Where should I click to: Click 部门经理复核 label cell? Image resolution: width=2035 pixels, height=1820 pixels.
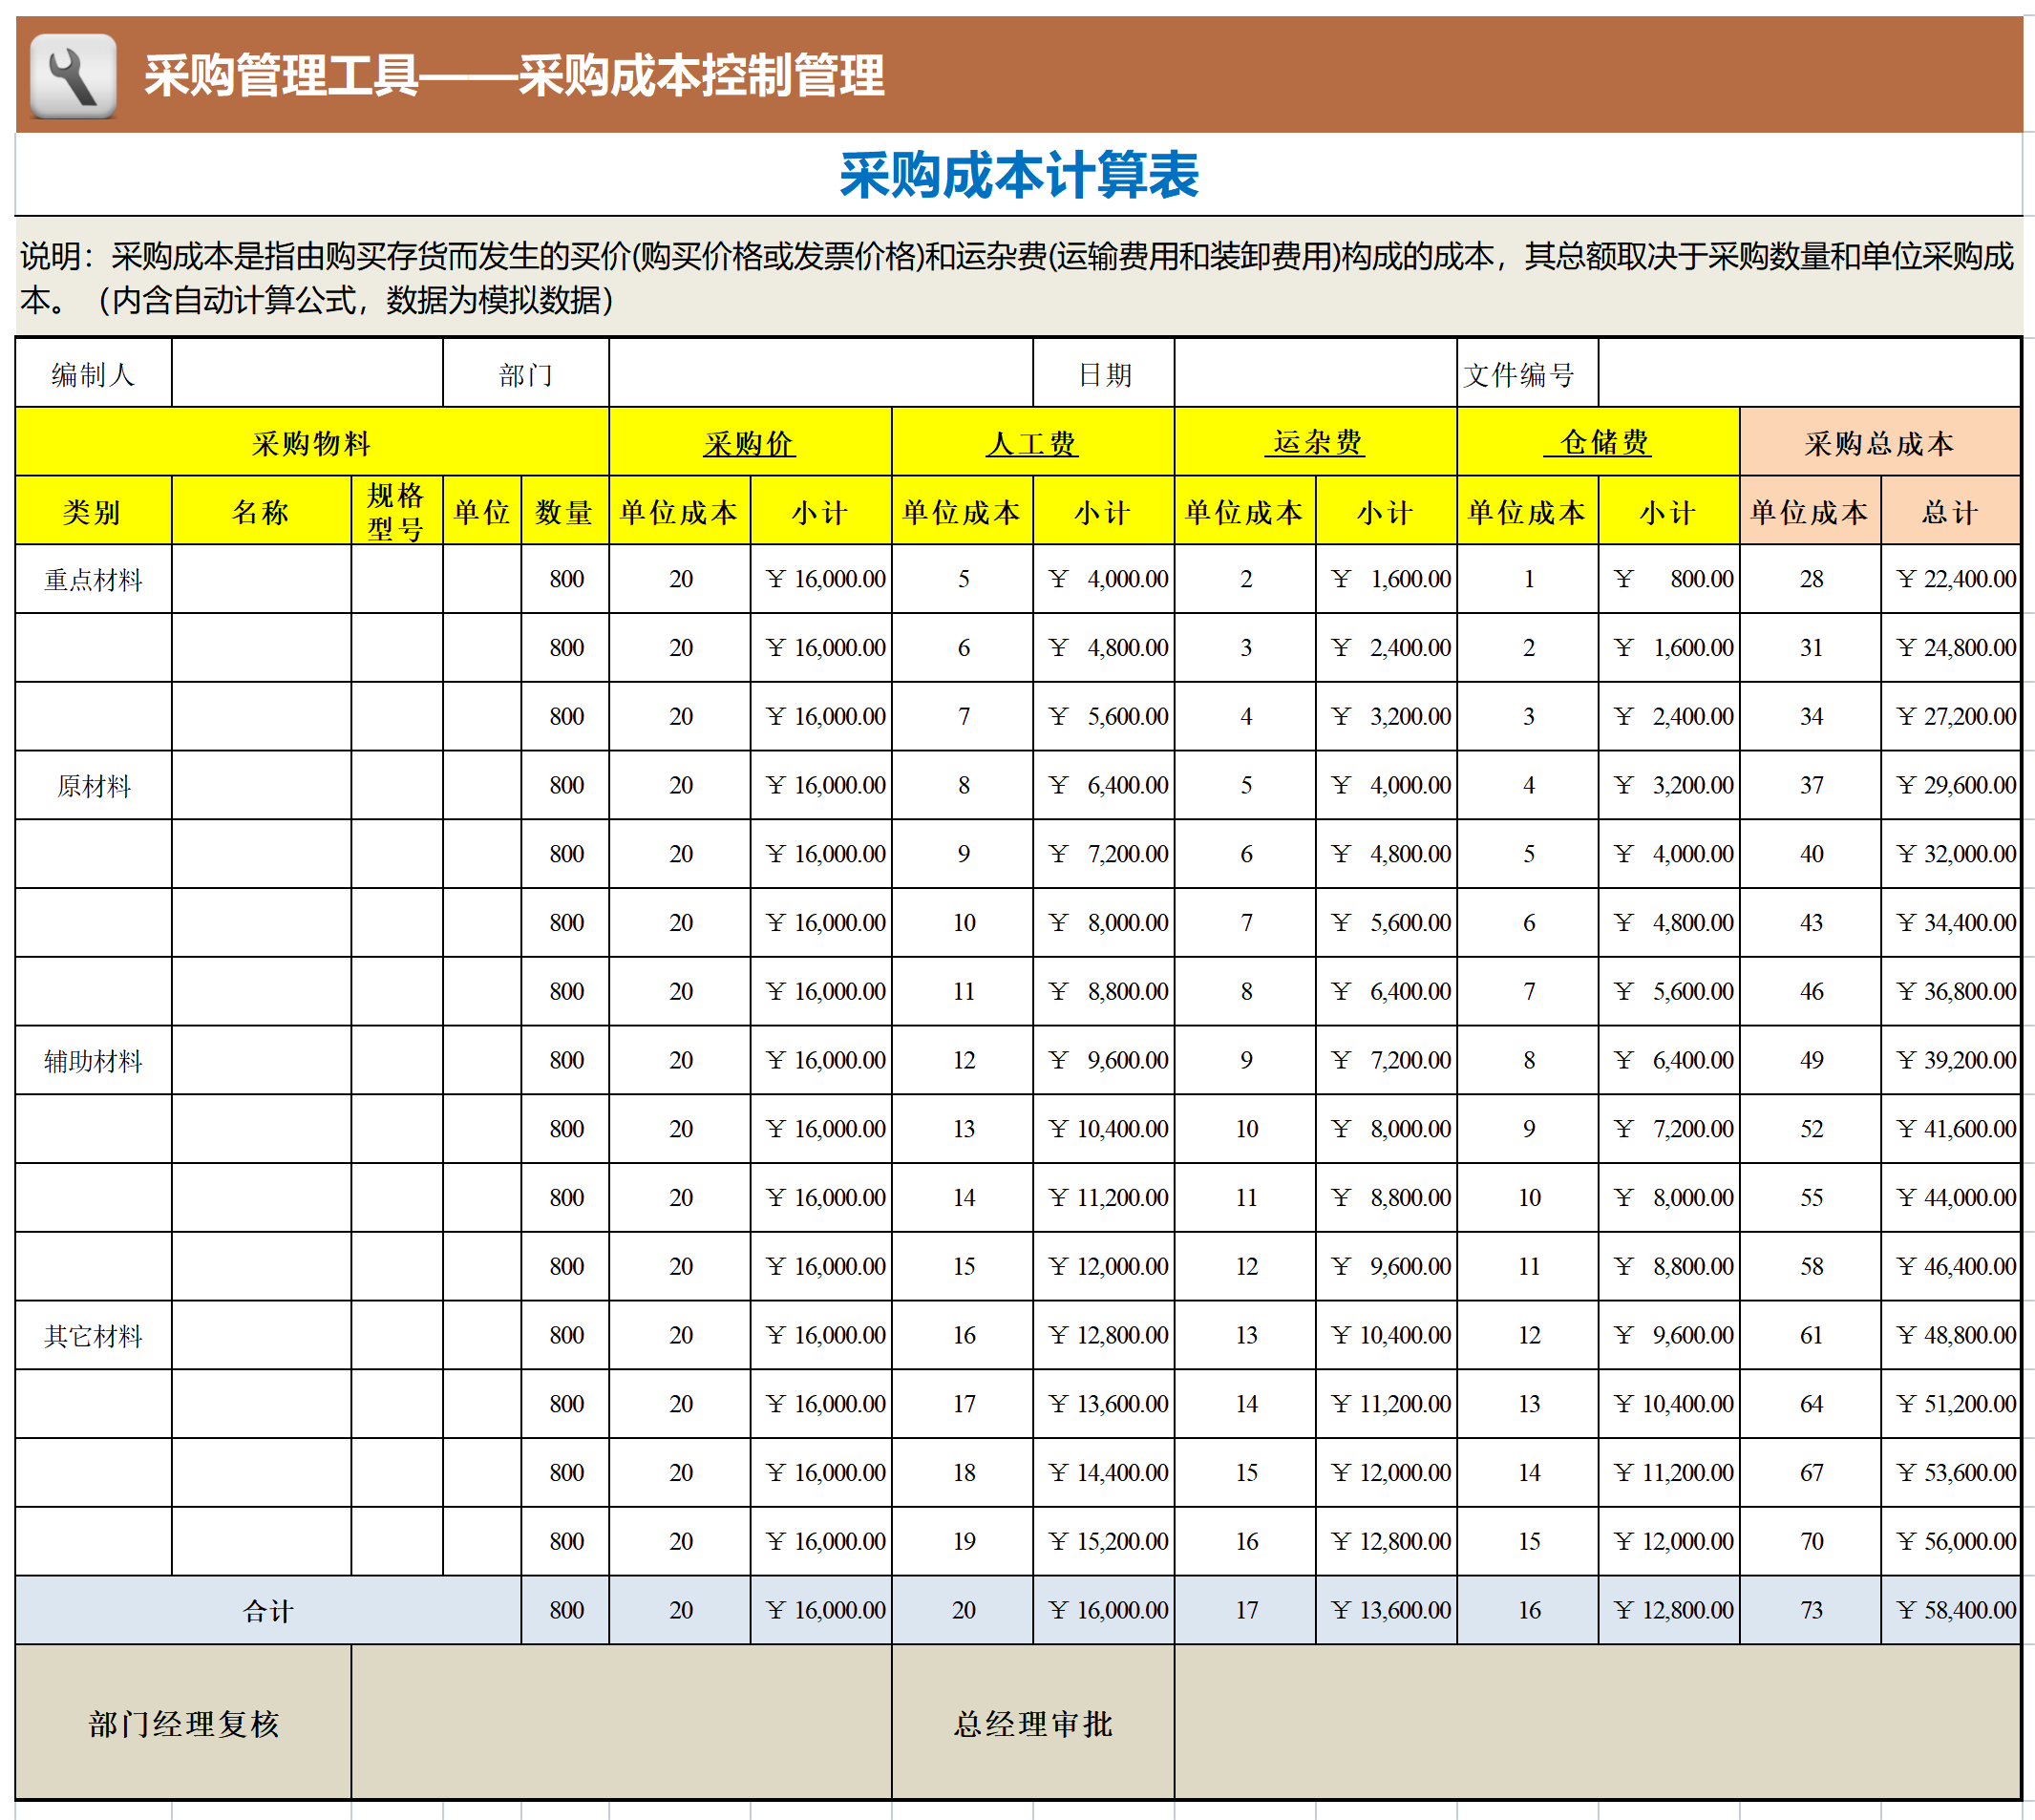pyautogui.click(x=183, y=1723)
